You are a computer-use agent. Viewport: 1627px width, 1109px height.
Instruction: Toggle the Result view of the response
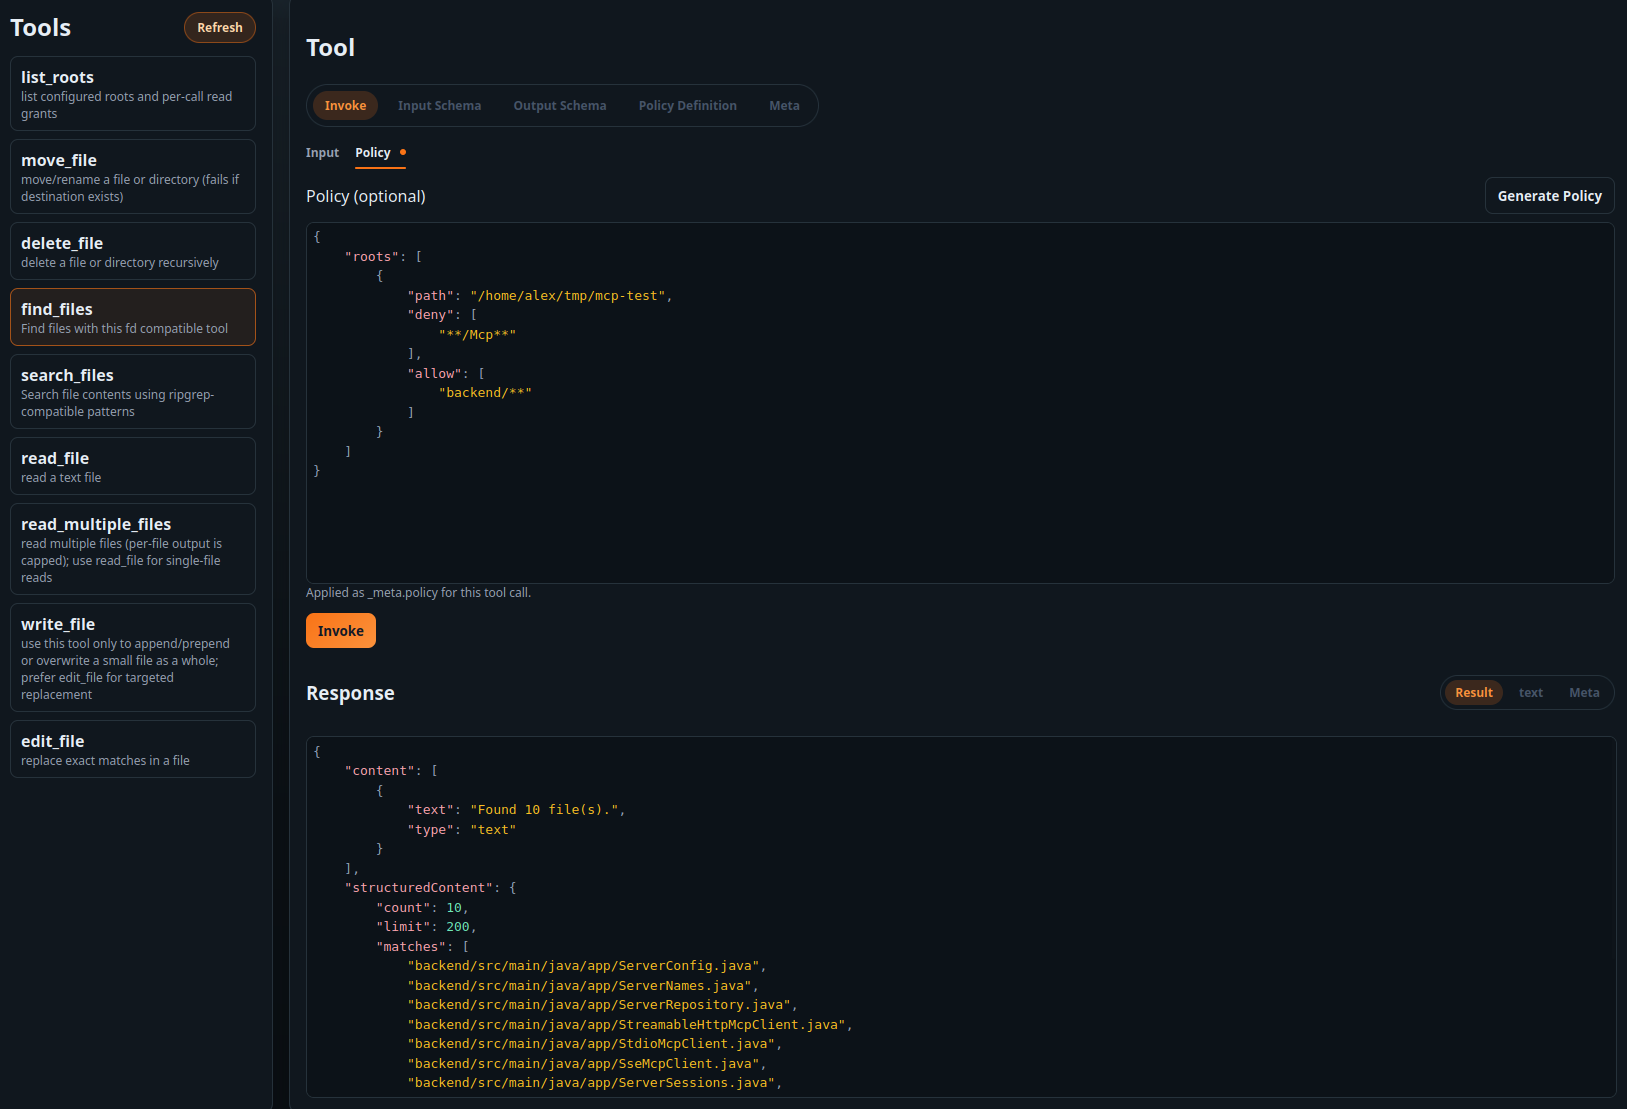pyautogui.click(x=1473, y=692)
